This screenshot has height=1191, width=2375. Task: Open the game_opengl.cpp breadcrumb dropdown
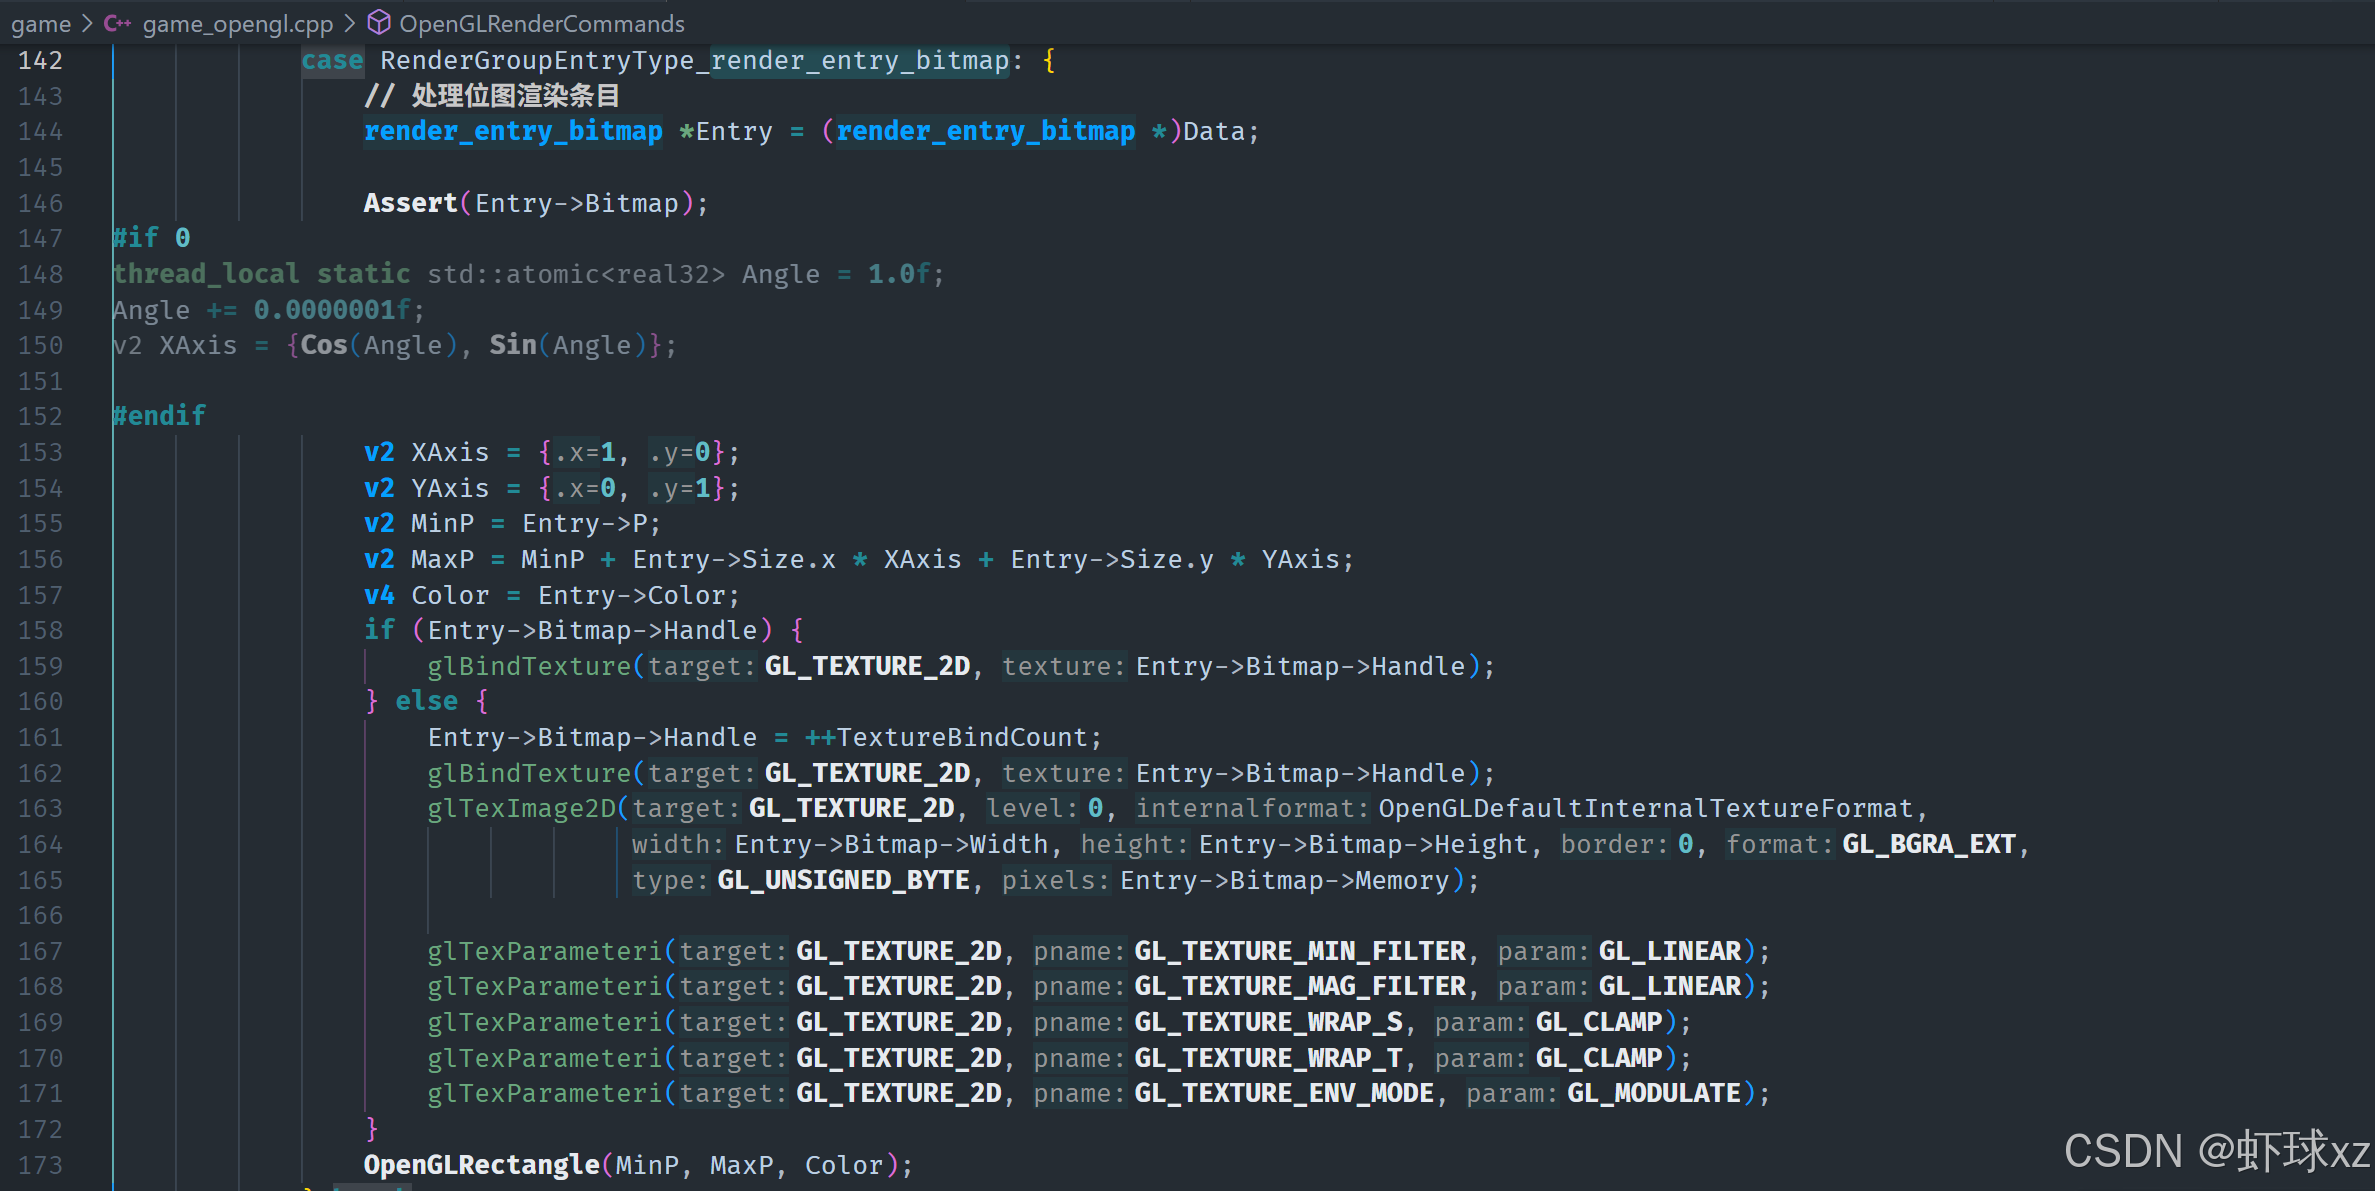click(x=237, y=23)
